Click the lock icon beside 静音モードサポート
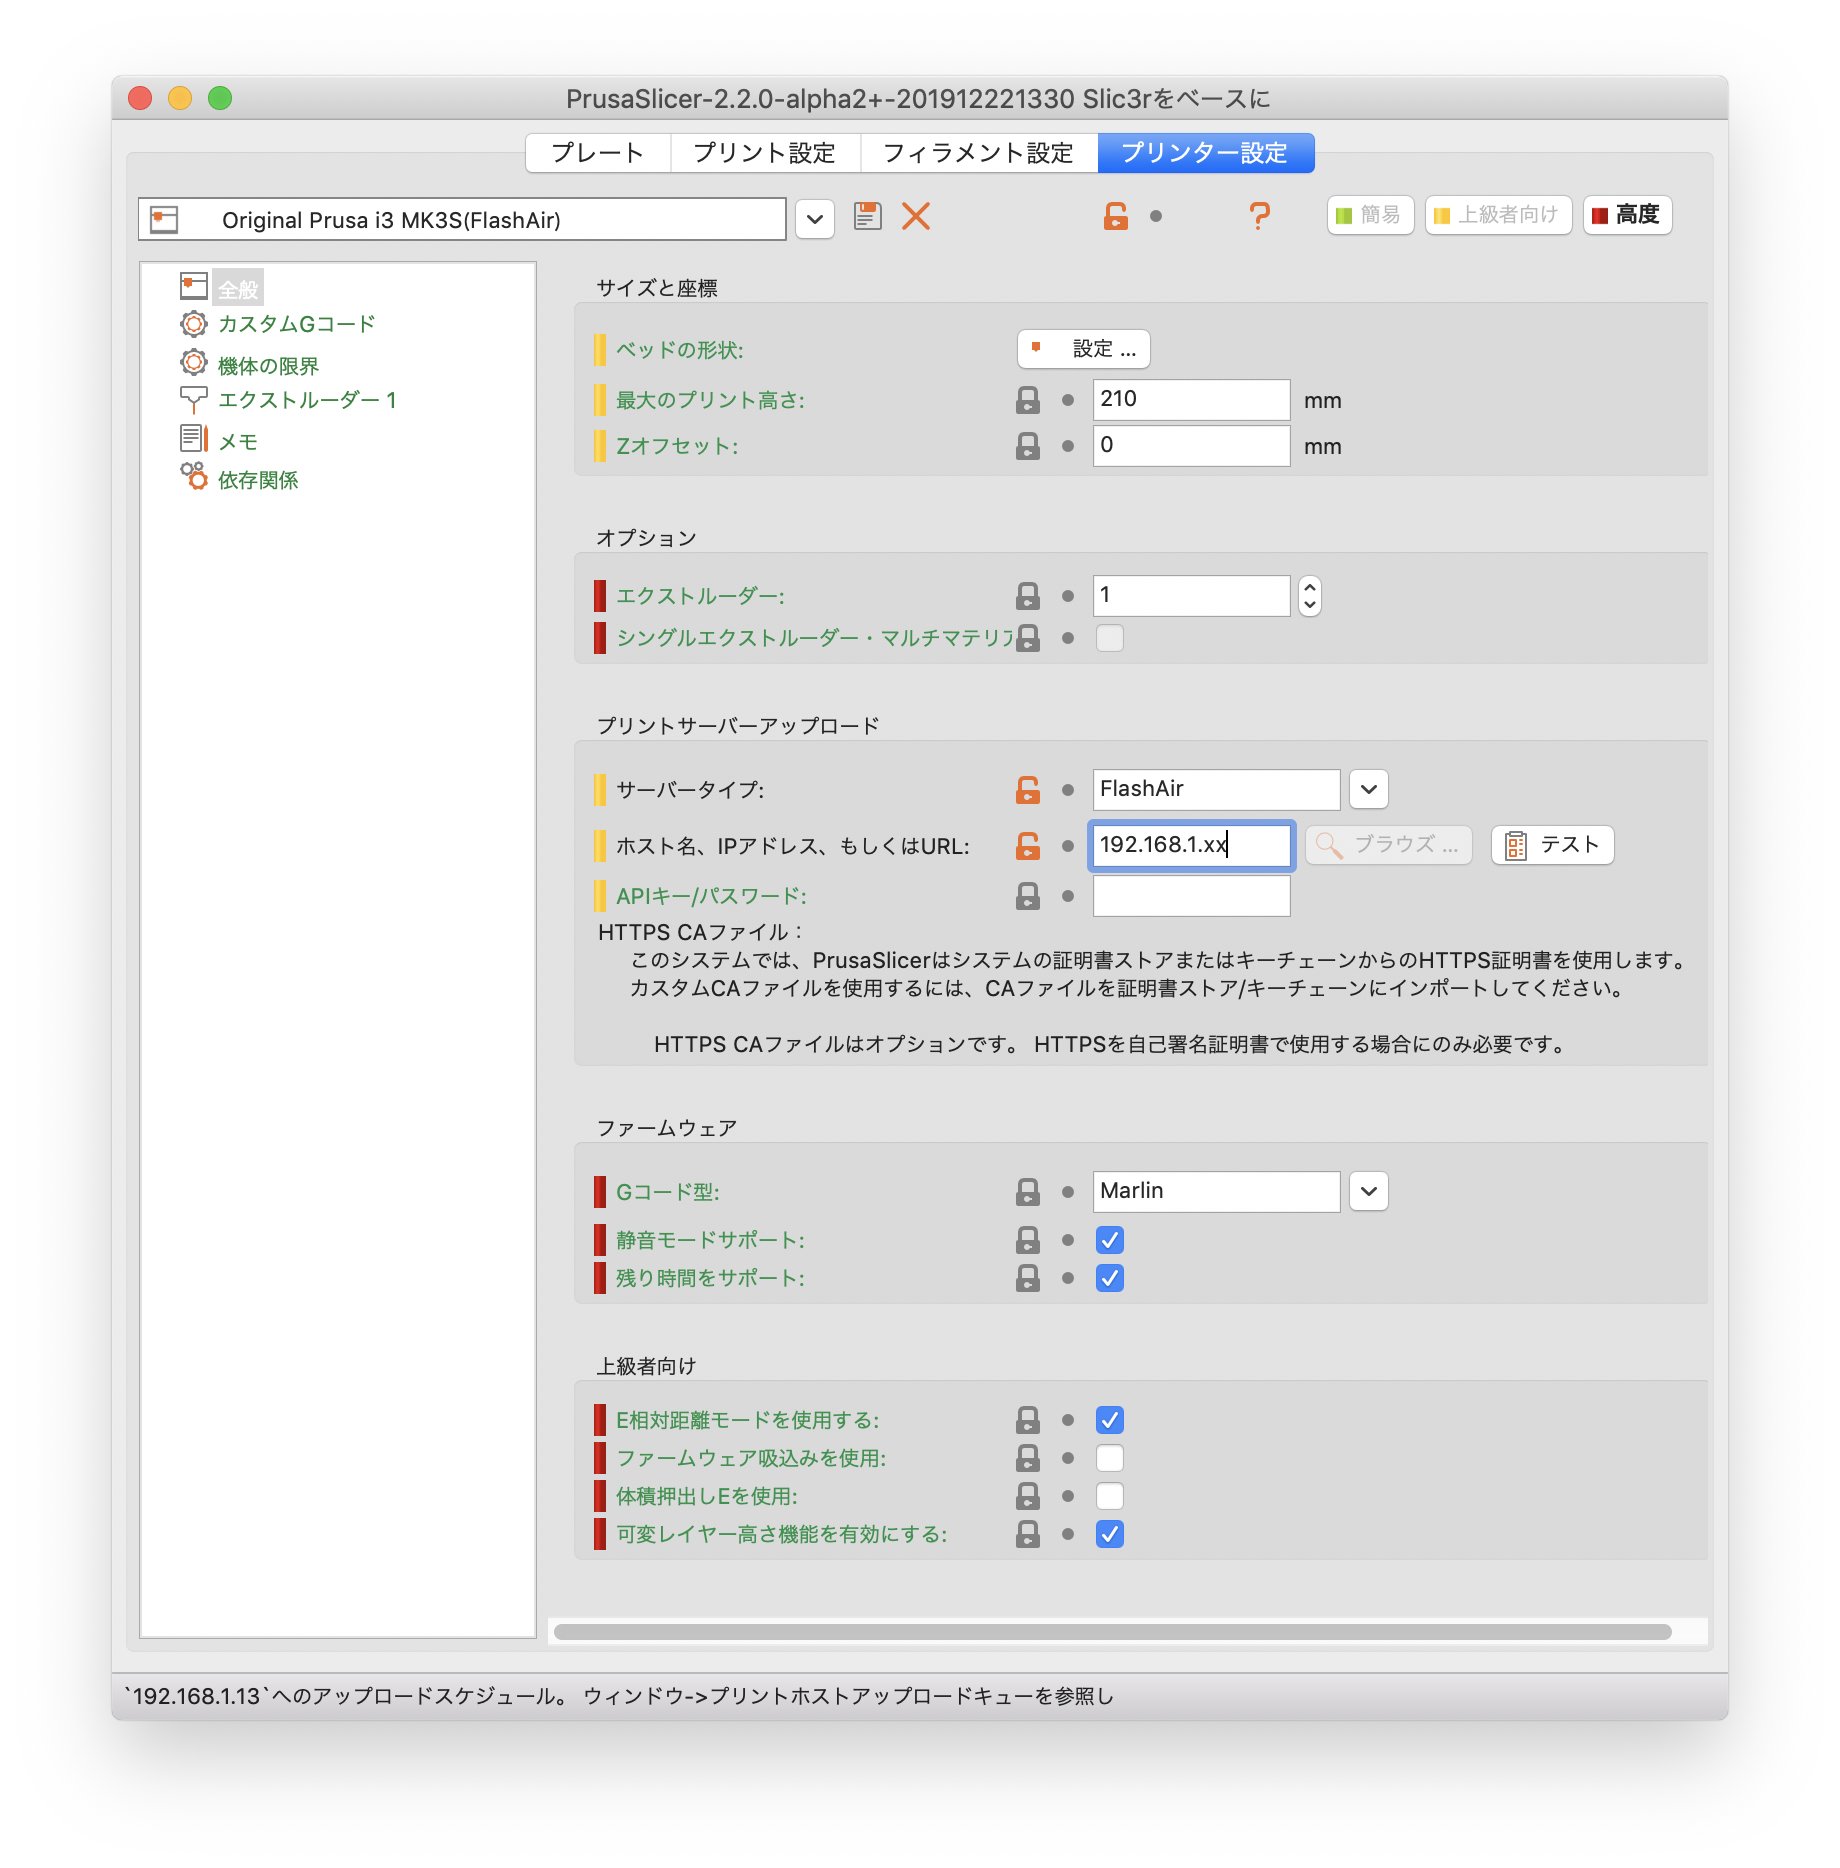The width and height of the screenshot is (1840, 1868). 1027,1240
